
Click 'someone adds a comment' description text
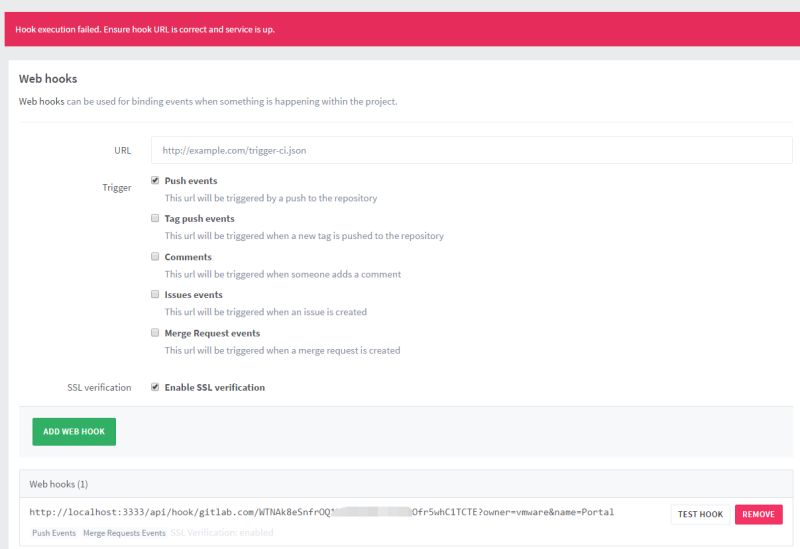click(283, 274)
